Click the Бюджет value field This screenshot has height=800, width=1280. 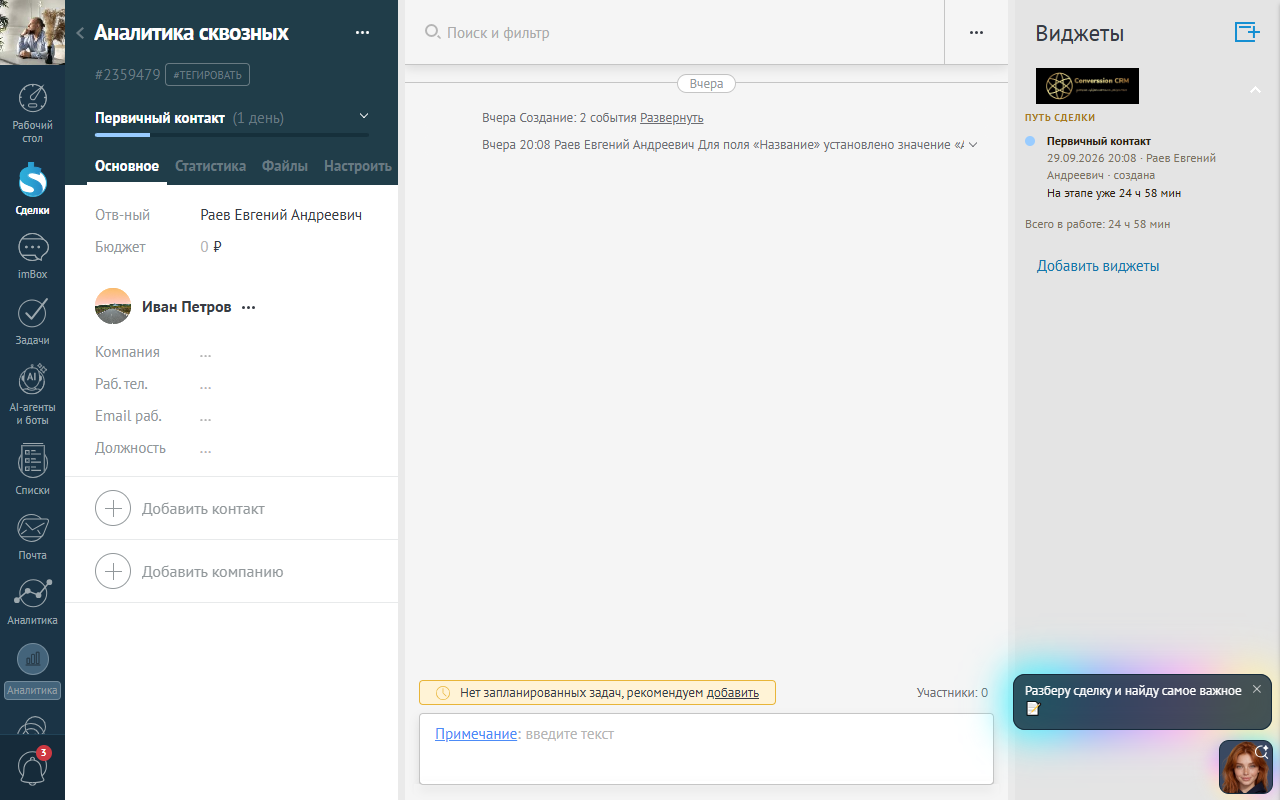[x=211, y=247]
